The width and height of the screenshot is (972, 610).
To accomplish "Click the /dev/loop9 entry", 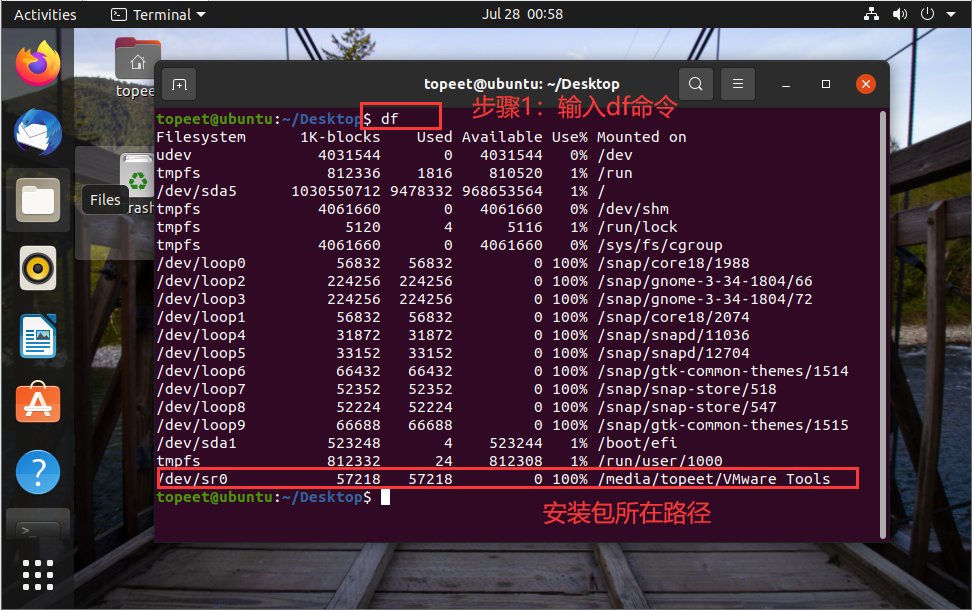I will [201, 425].
